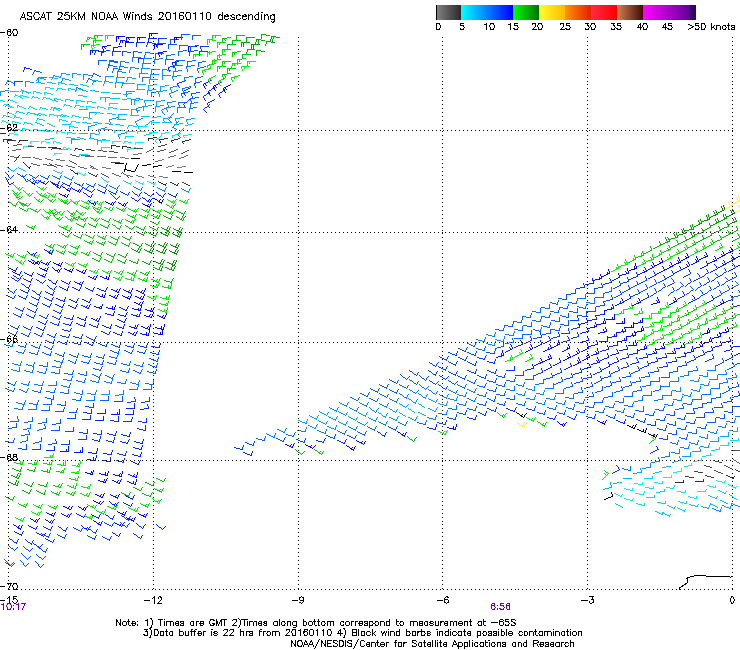Click the coastline outline near 0 longitude
The width and height of the screenshot is (740, 650).
point(706,582)
